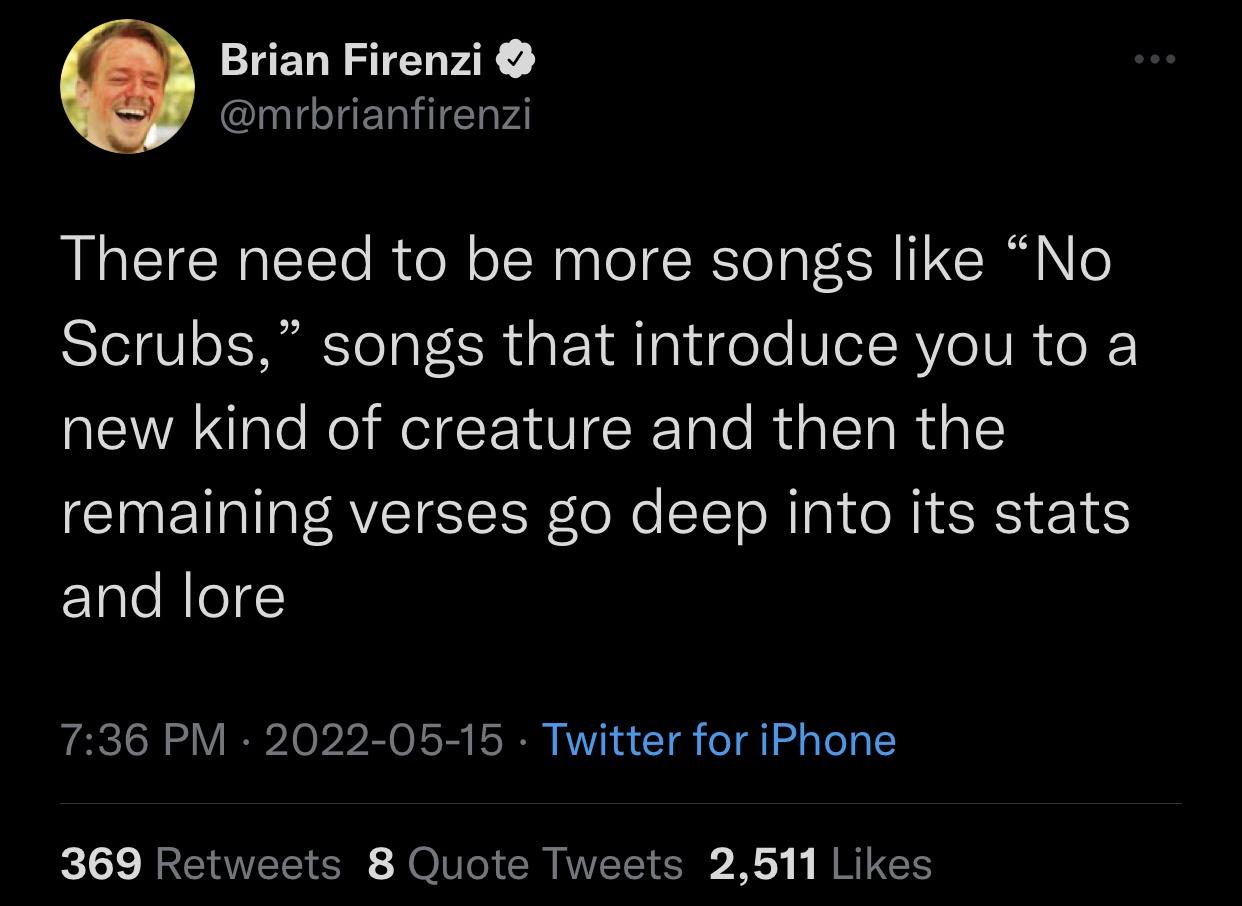Viewport: 1242px width, 906px height.
Task: Click the number 369 retweet count
Action: pos(101,864)
